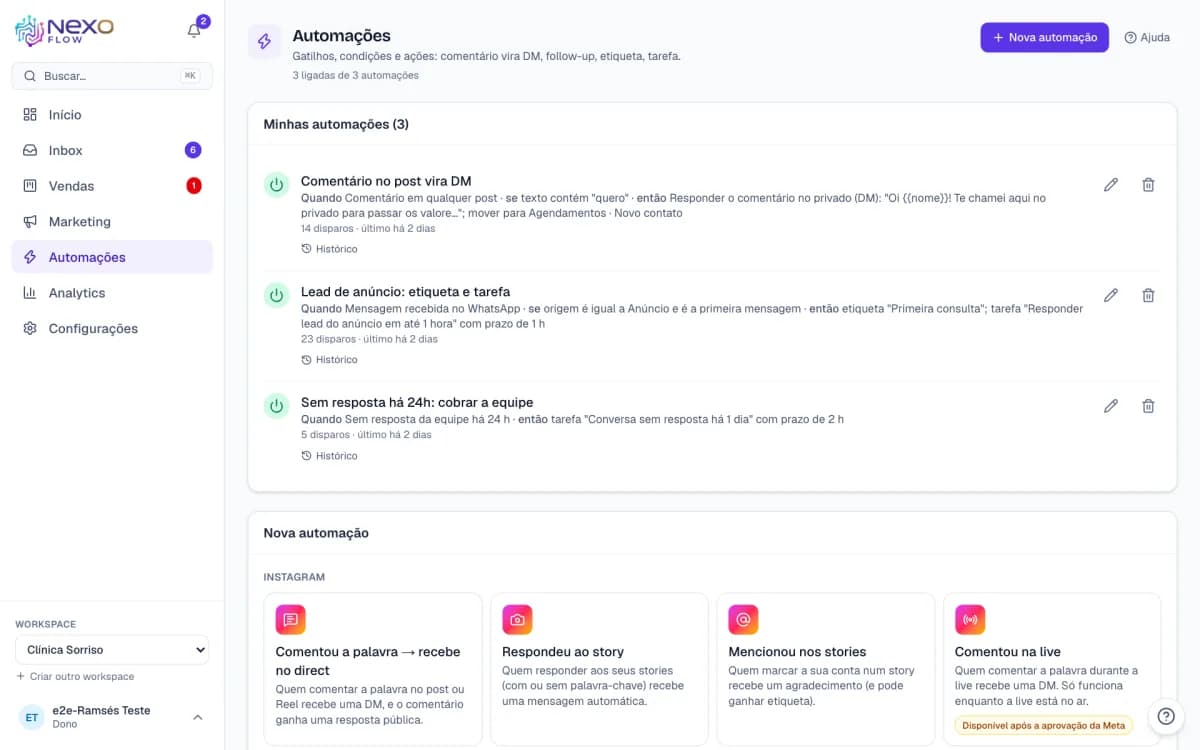Click the Disponível após a aprovação da Meta tag
Image resolution: width=1200 pixels, height=750 pixels.
[1043, 725]
